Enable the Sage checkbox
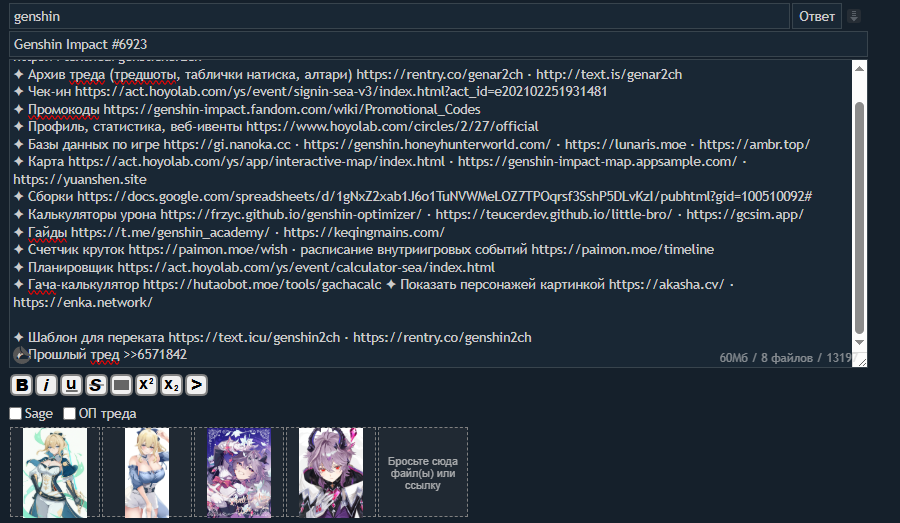The width and height of the screenshot is (900, 523). 15,413
